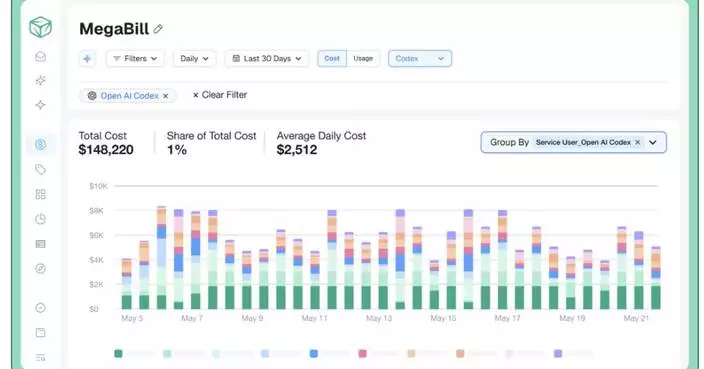This screenshot has width=704, height=369.
Task: Click the blue sparkle plus button
Action: coord(87,58)
